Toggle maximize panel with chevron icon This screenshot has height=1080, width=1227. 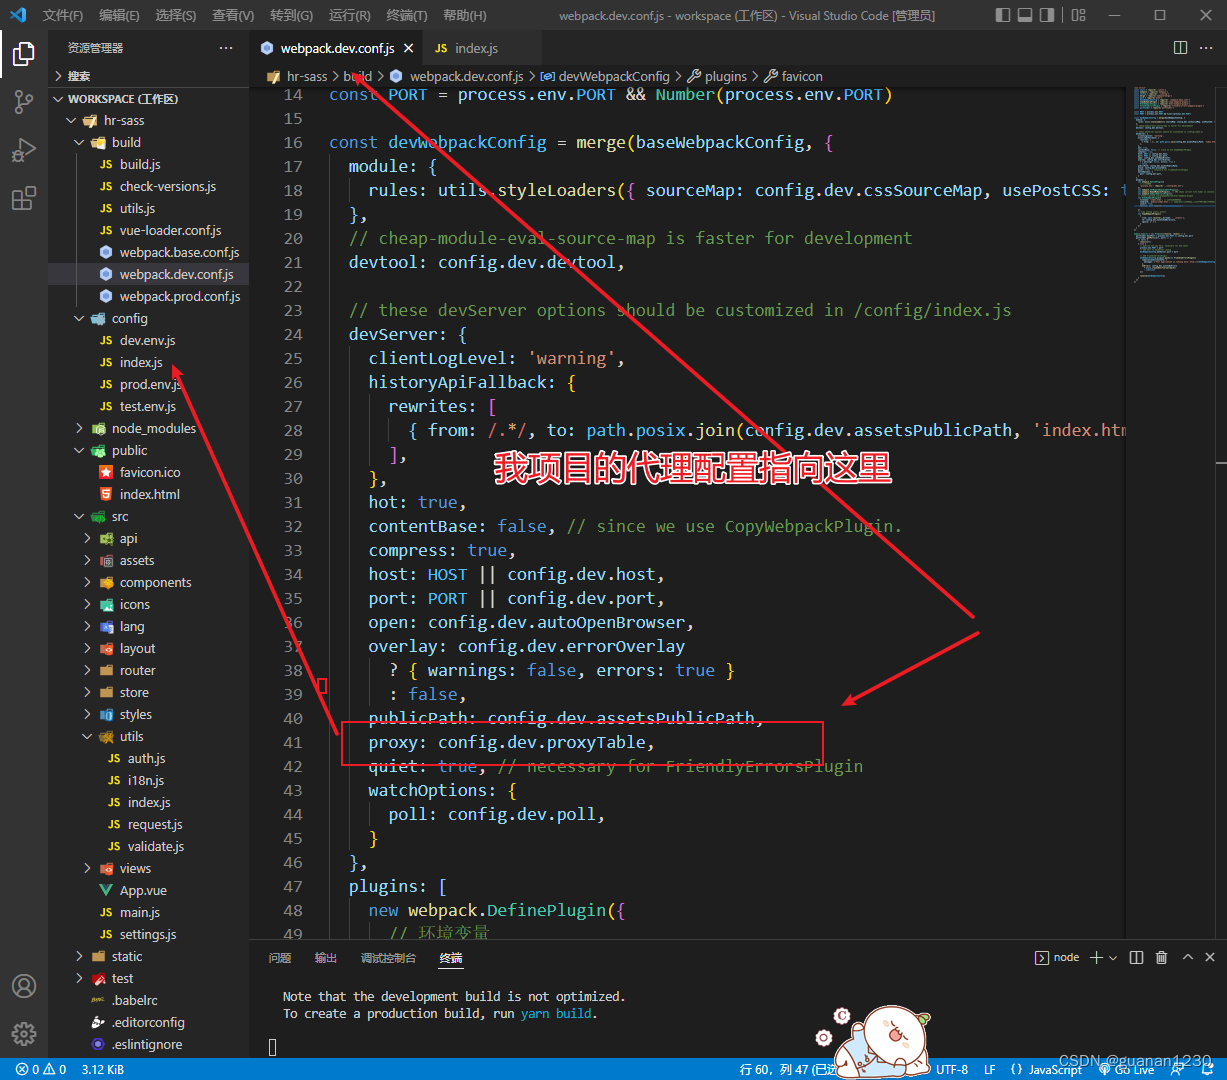pyautogui.click(x=1186, y=957)
